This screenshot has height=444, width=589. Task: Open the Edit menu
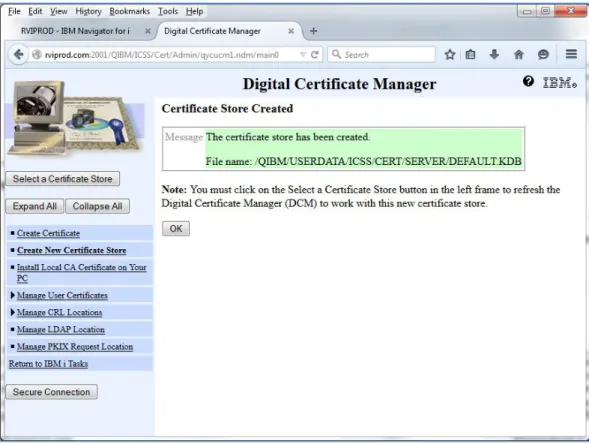(35, 11)
